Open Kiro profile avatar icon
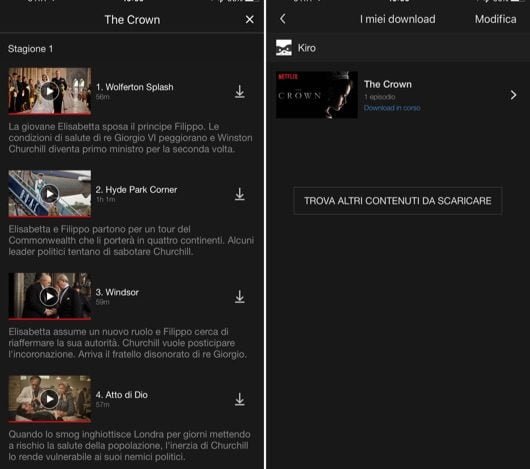Viewport: 530px width, 469px height. (284, 48)
